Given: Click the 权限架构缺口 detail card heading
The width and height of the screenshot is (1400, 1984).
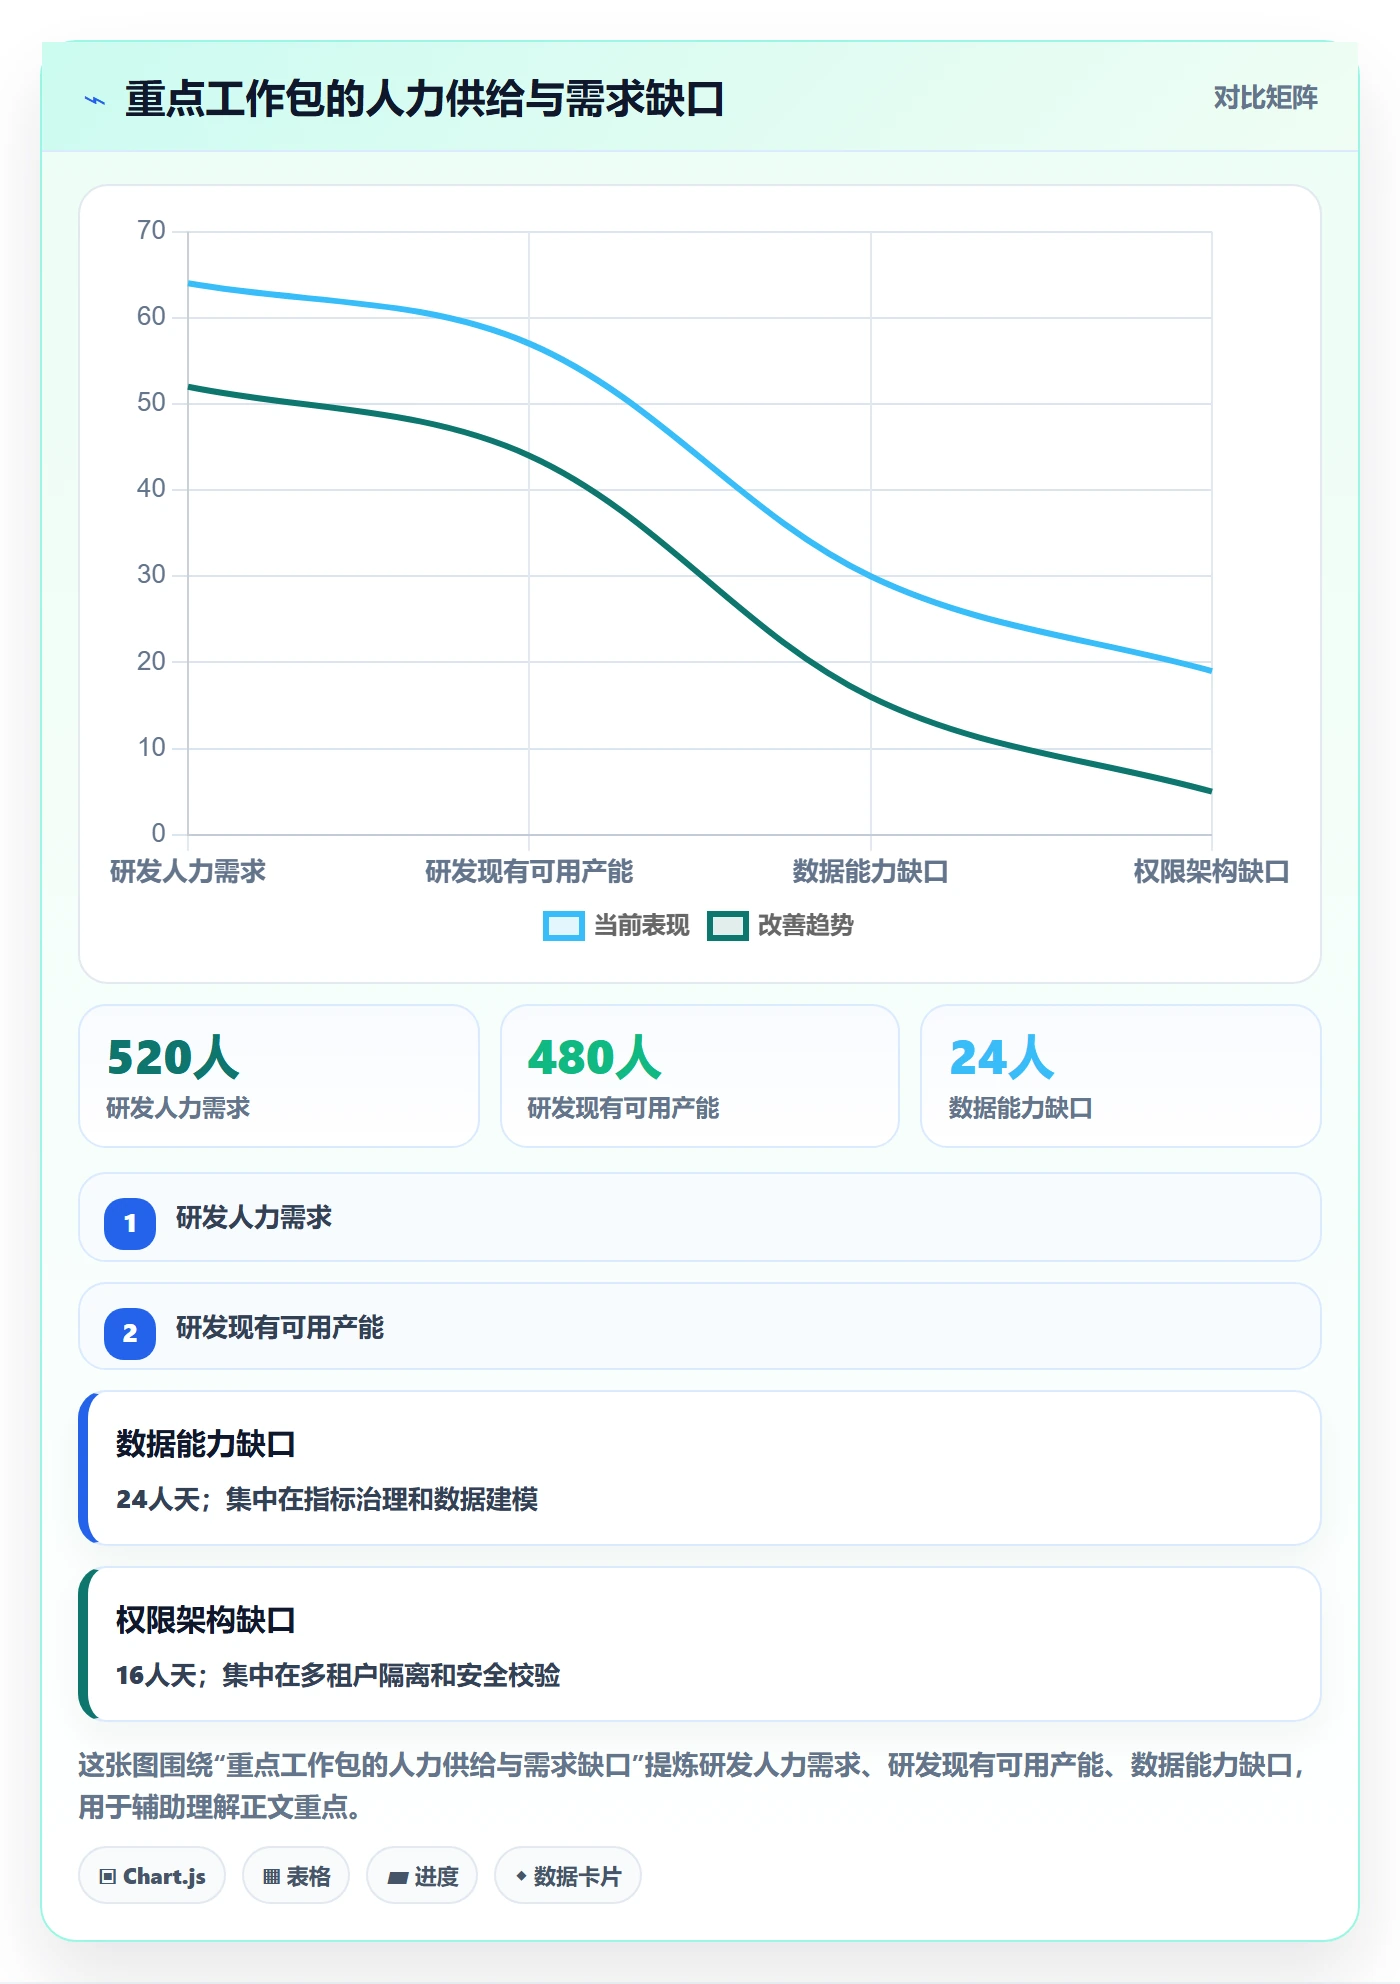Looking at the screenshot, I should pos(206,1620).
